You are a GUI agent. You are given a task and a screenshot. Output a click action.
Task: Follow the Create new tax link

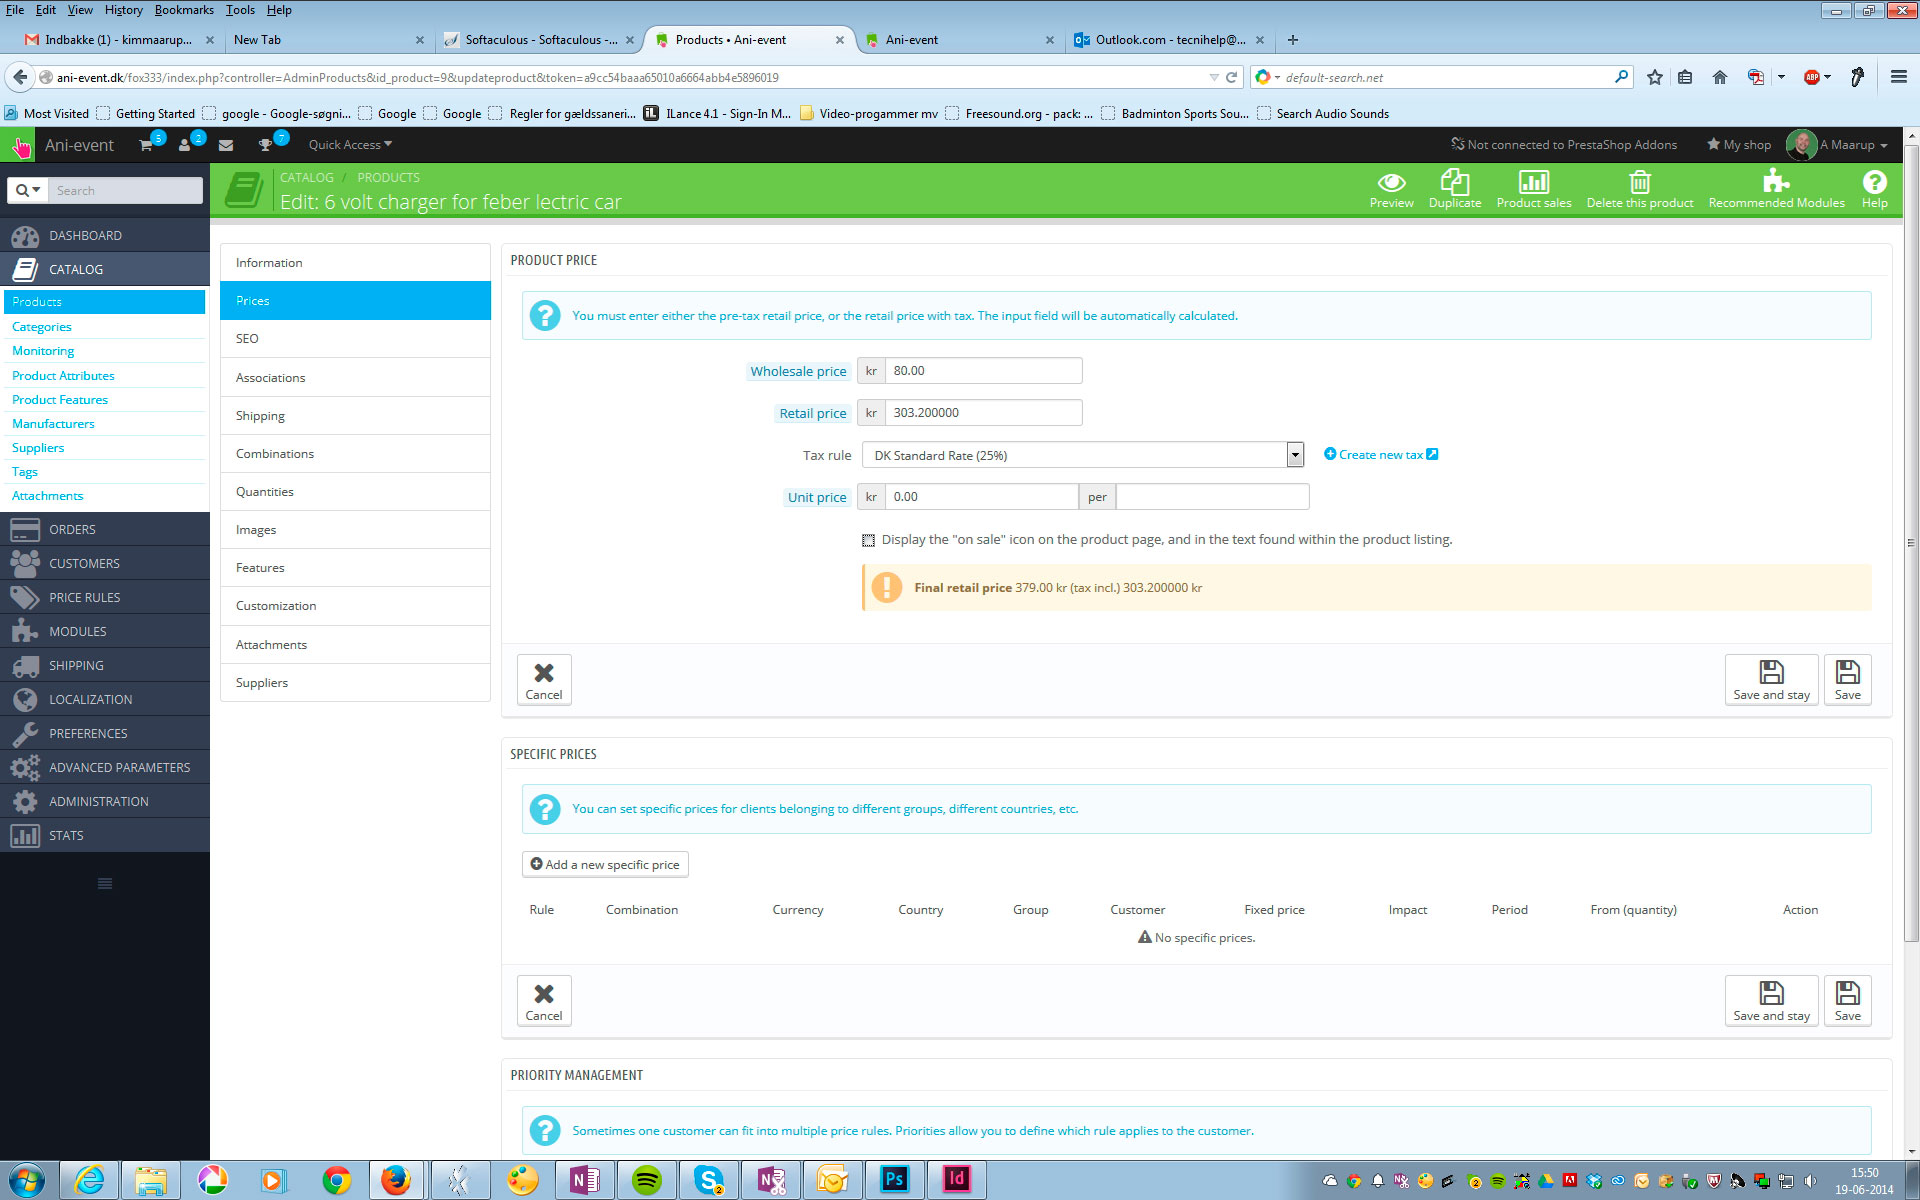click(1380, 455)
